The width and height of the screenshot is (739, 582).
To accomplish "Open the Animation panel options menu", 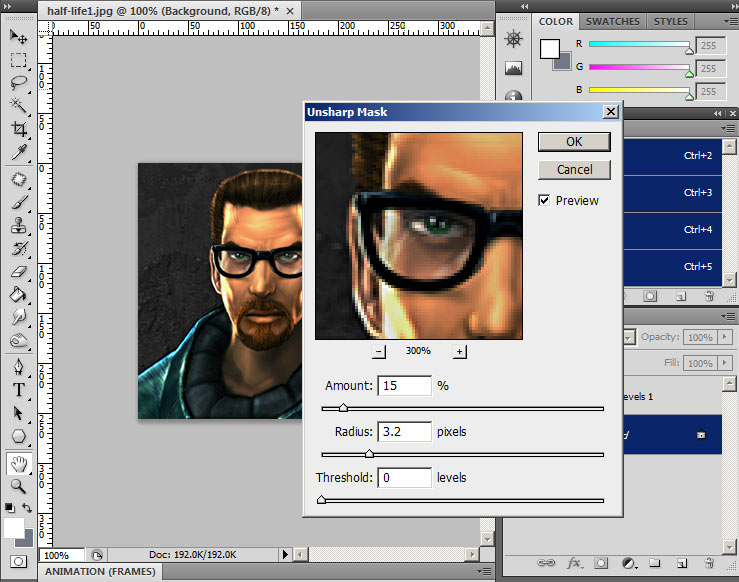I will point(484,572).
